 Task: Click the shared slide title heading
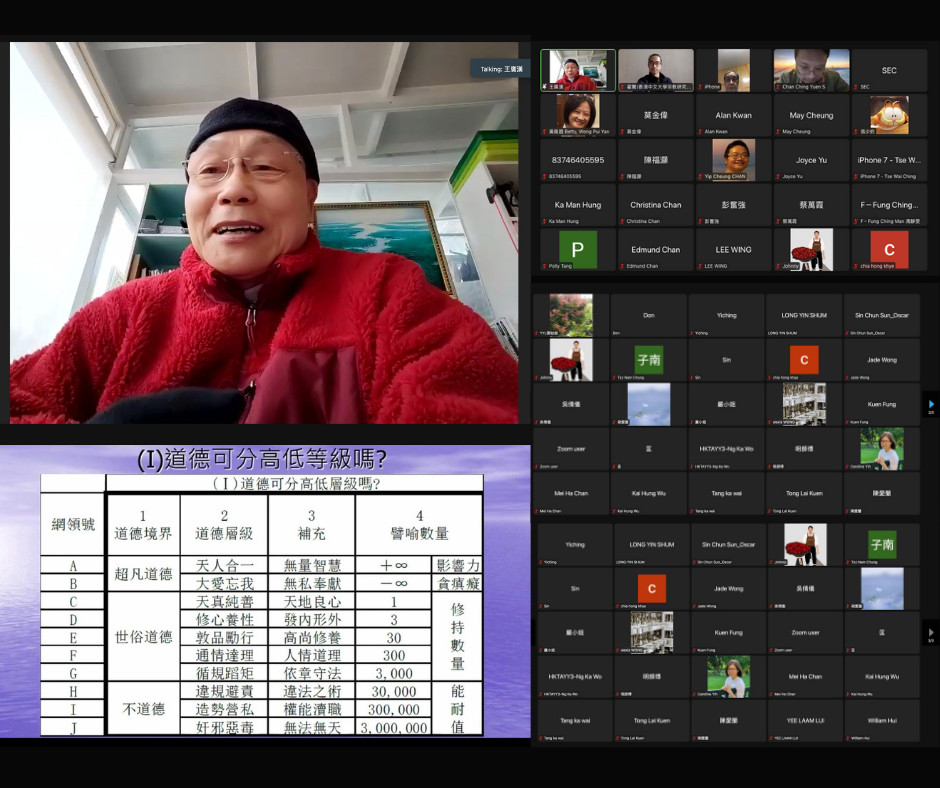coord(262,459)
